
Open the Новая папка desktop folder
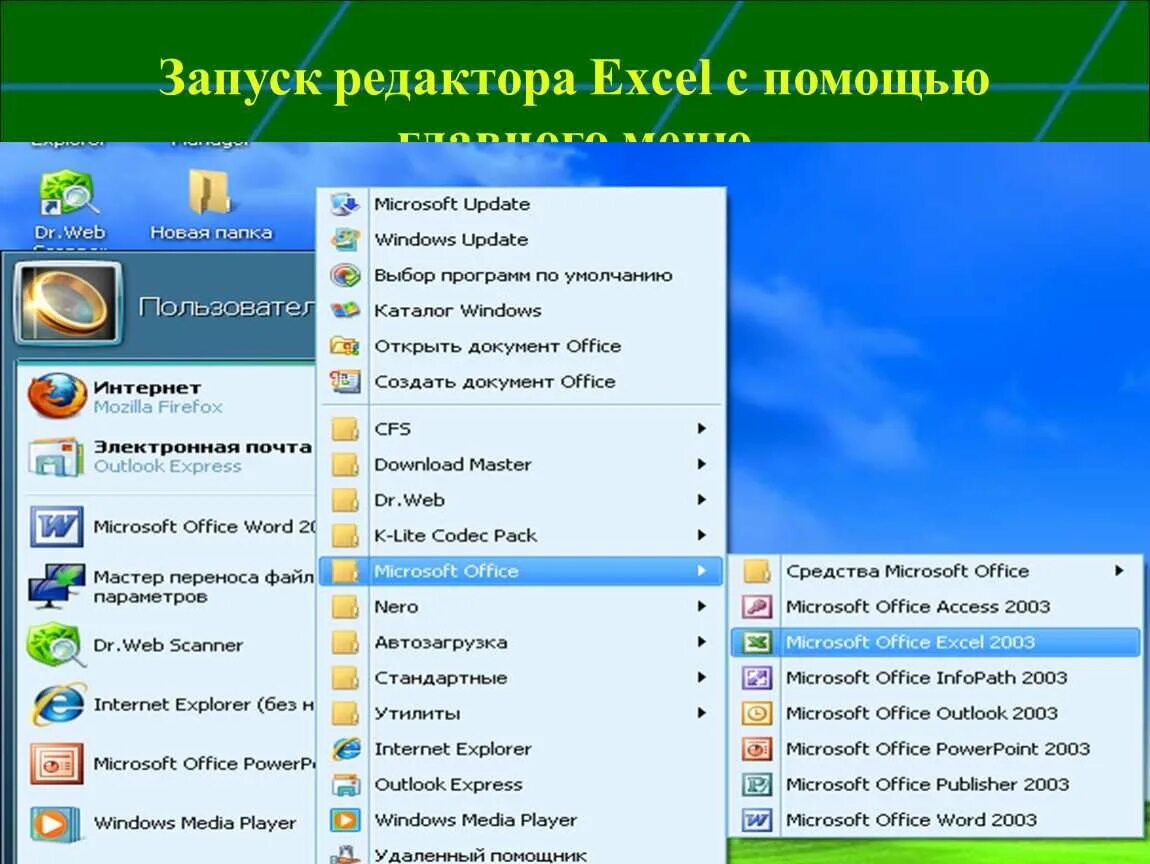coord(210,192)
